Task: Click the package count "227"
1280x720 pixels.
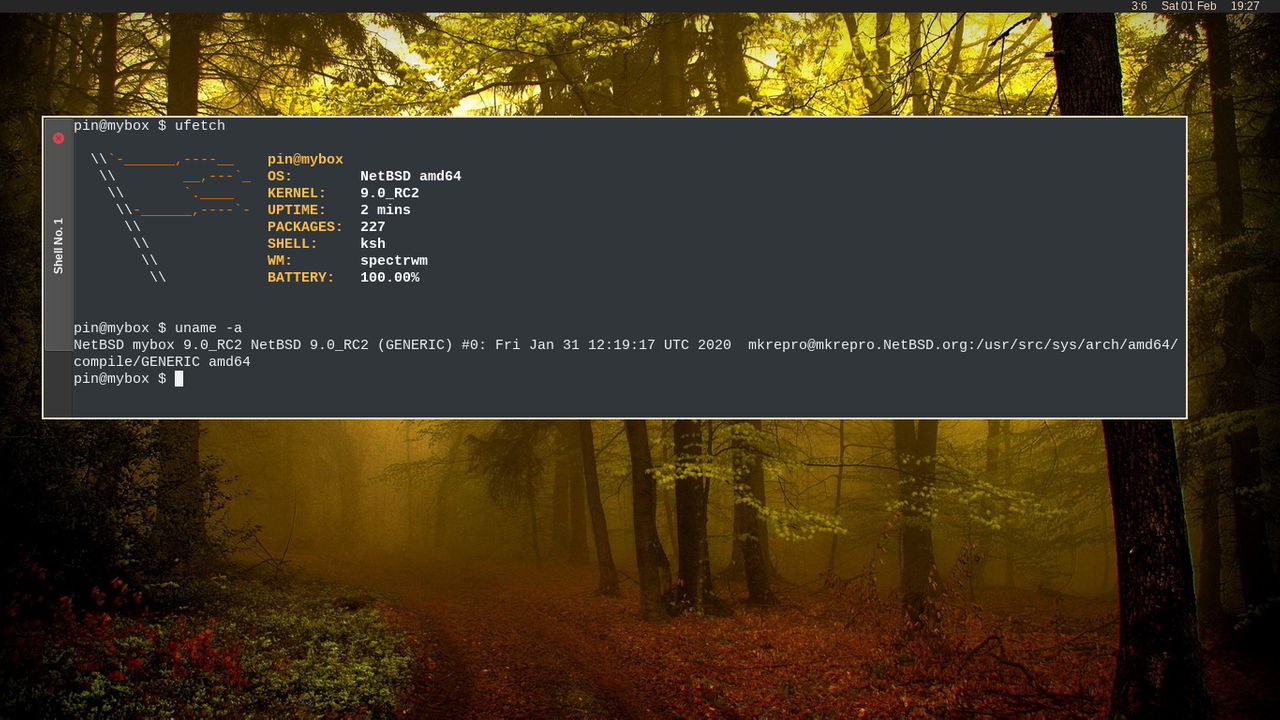Action: (373, 228)
